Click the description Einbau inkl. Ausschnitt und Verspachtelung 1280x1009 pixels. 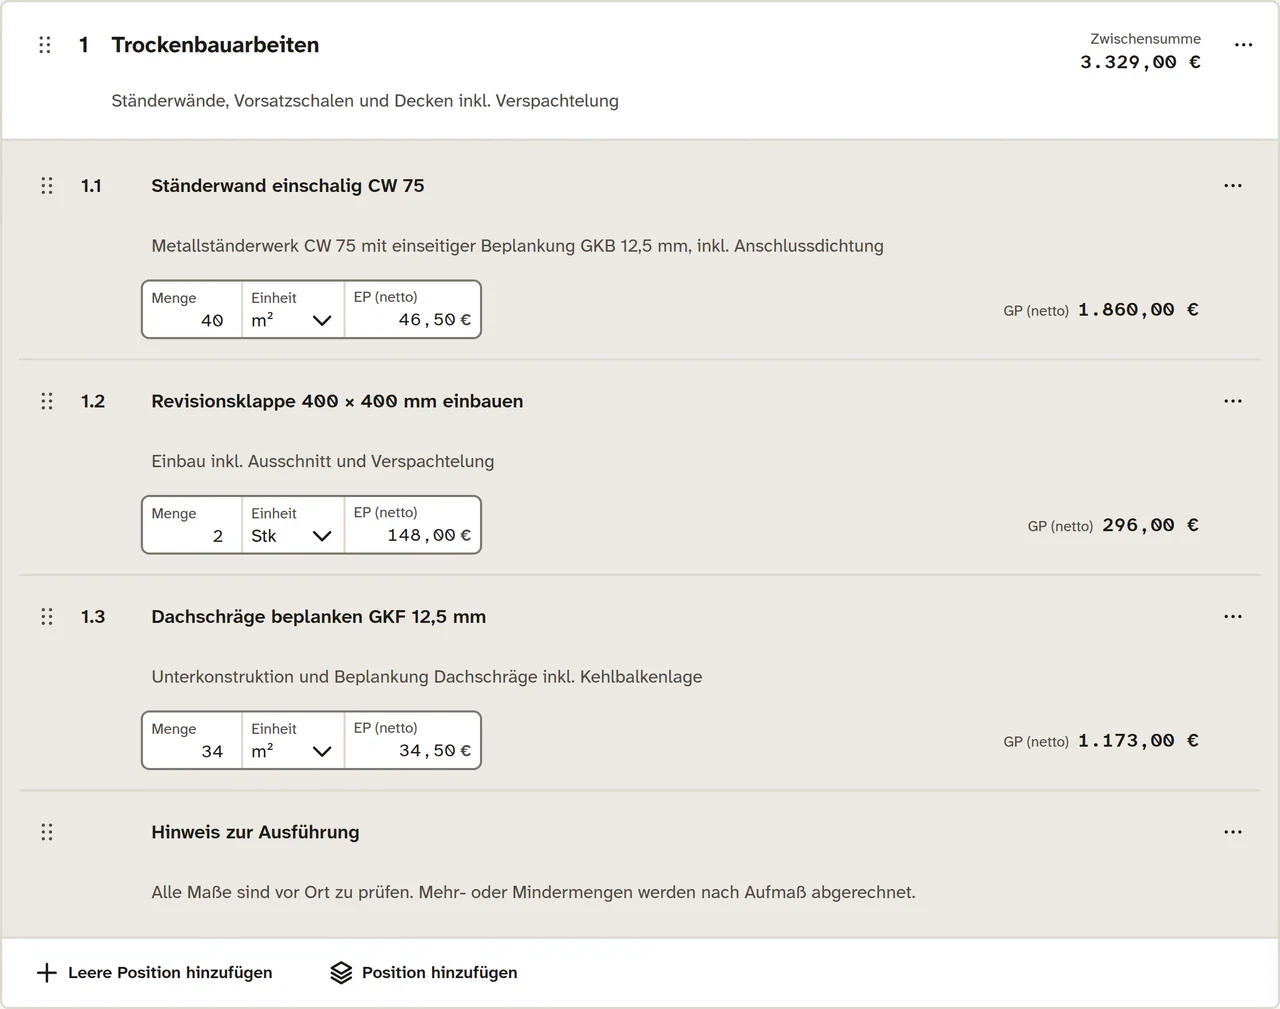(323, 461)
